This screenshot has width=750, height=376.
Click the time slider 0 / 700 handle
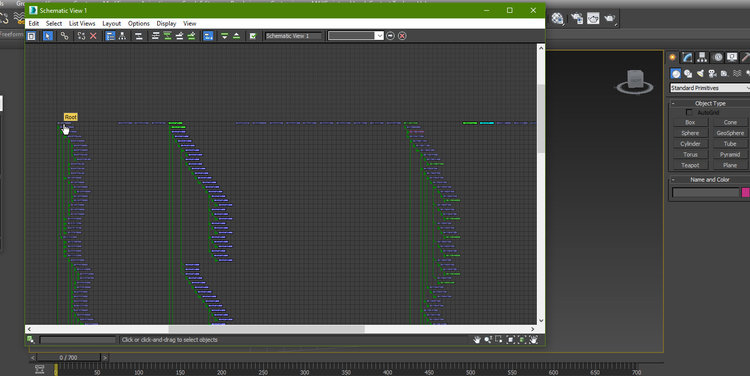68,357
